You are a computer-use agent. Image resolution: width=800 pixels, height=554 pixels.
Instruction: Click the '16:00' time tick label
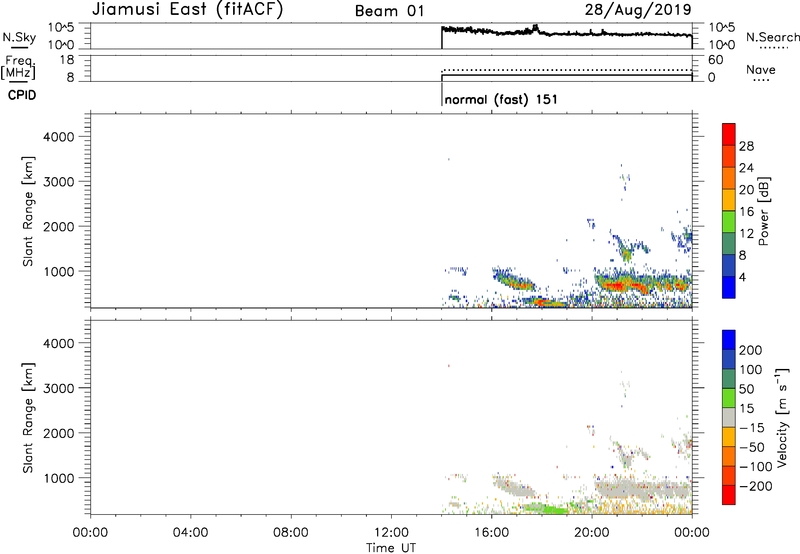[491, 533]
